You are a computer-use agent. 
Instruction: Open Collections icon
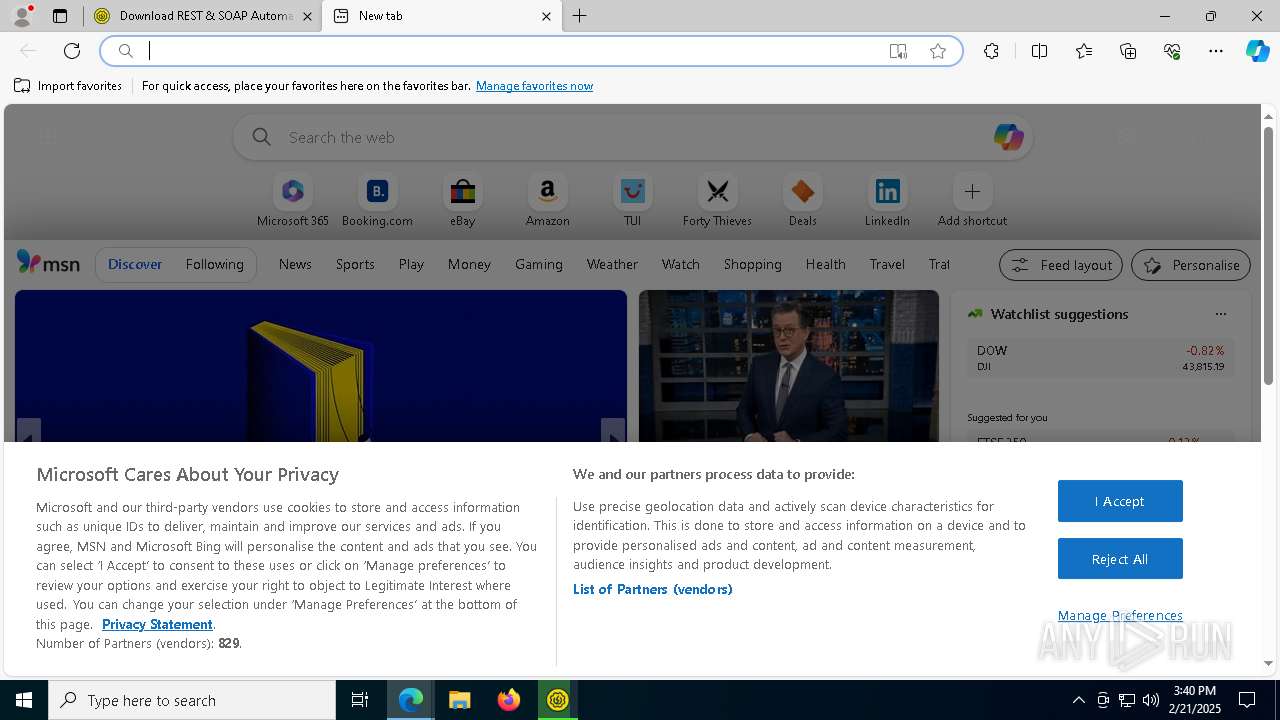pos(1128,51)
